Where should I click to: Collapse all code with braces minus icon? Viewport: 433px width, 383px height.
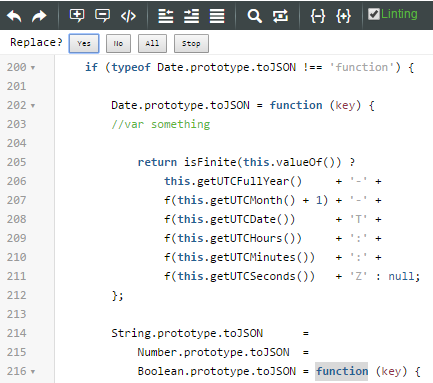(318, 16)
